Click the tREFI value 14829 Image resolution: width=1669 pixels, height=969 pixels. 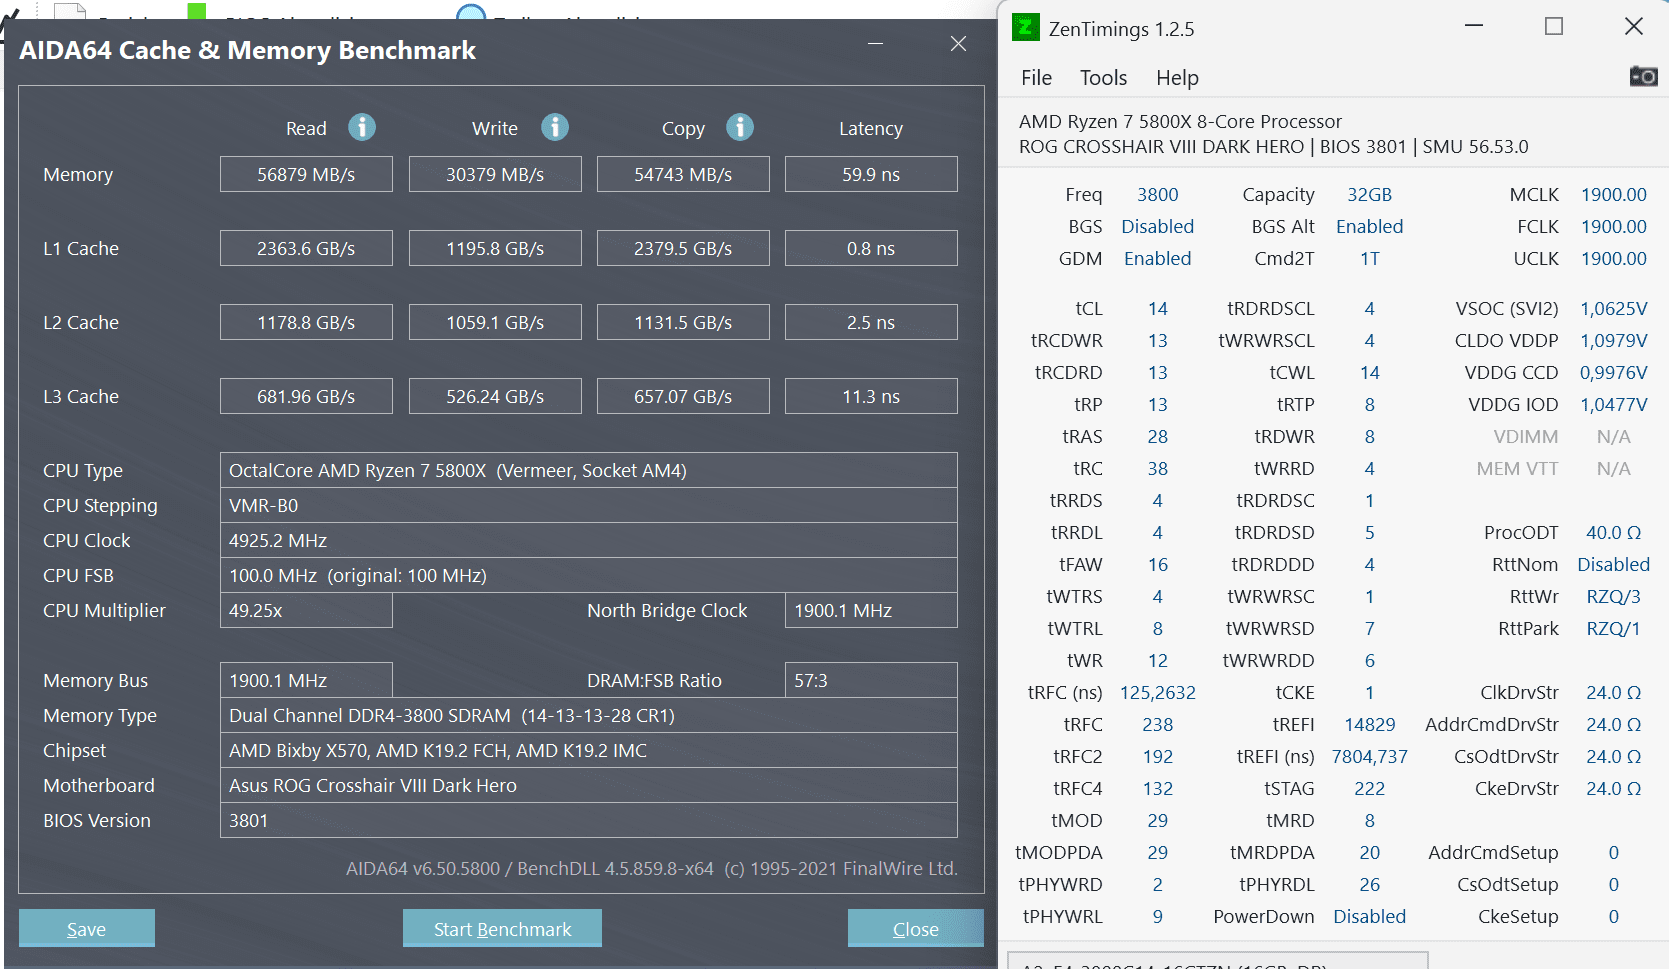(x=1370, y=724)
